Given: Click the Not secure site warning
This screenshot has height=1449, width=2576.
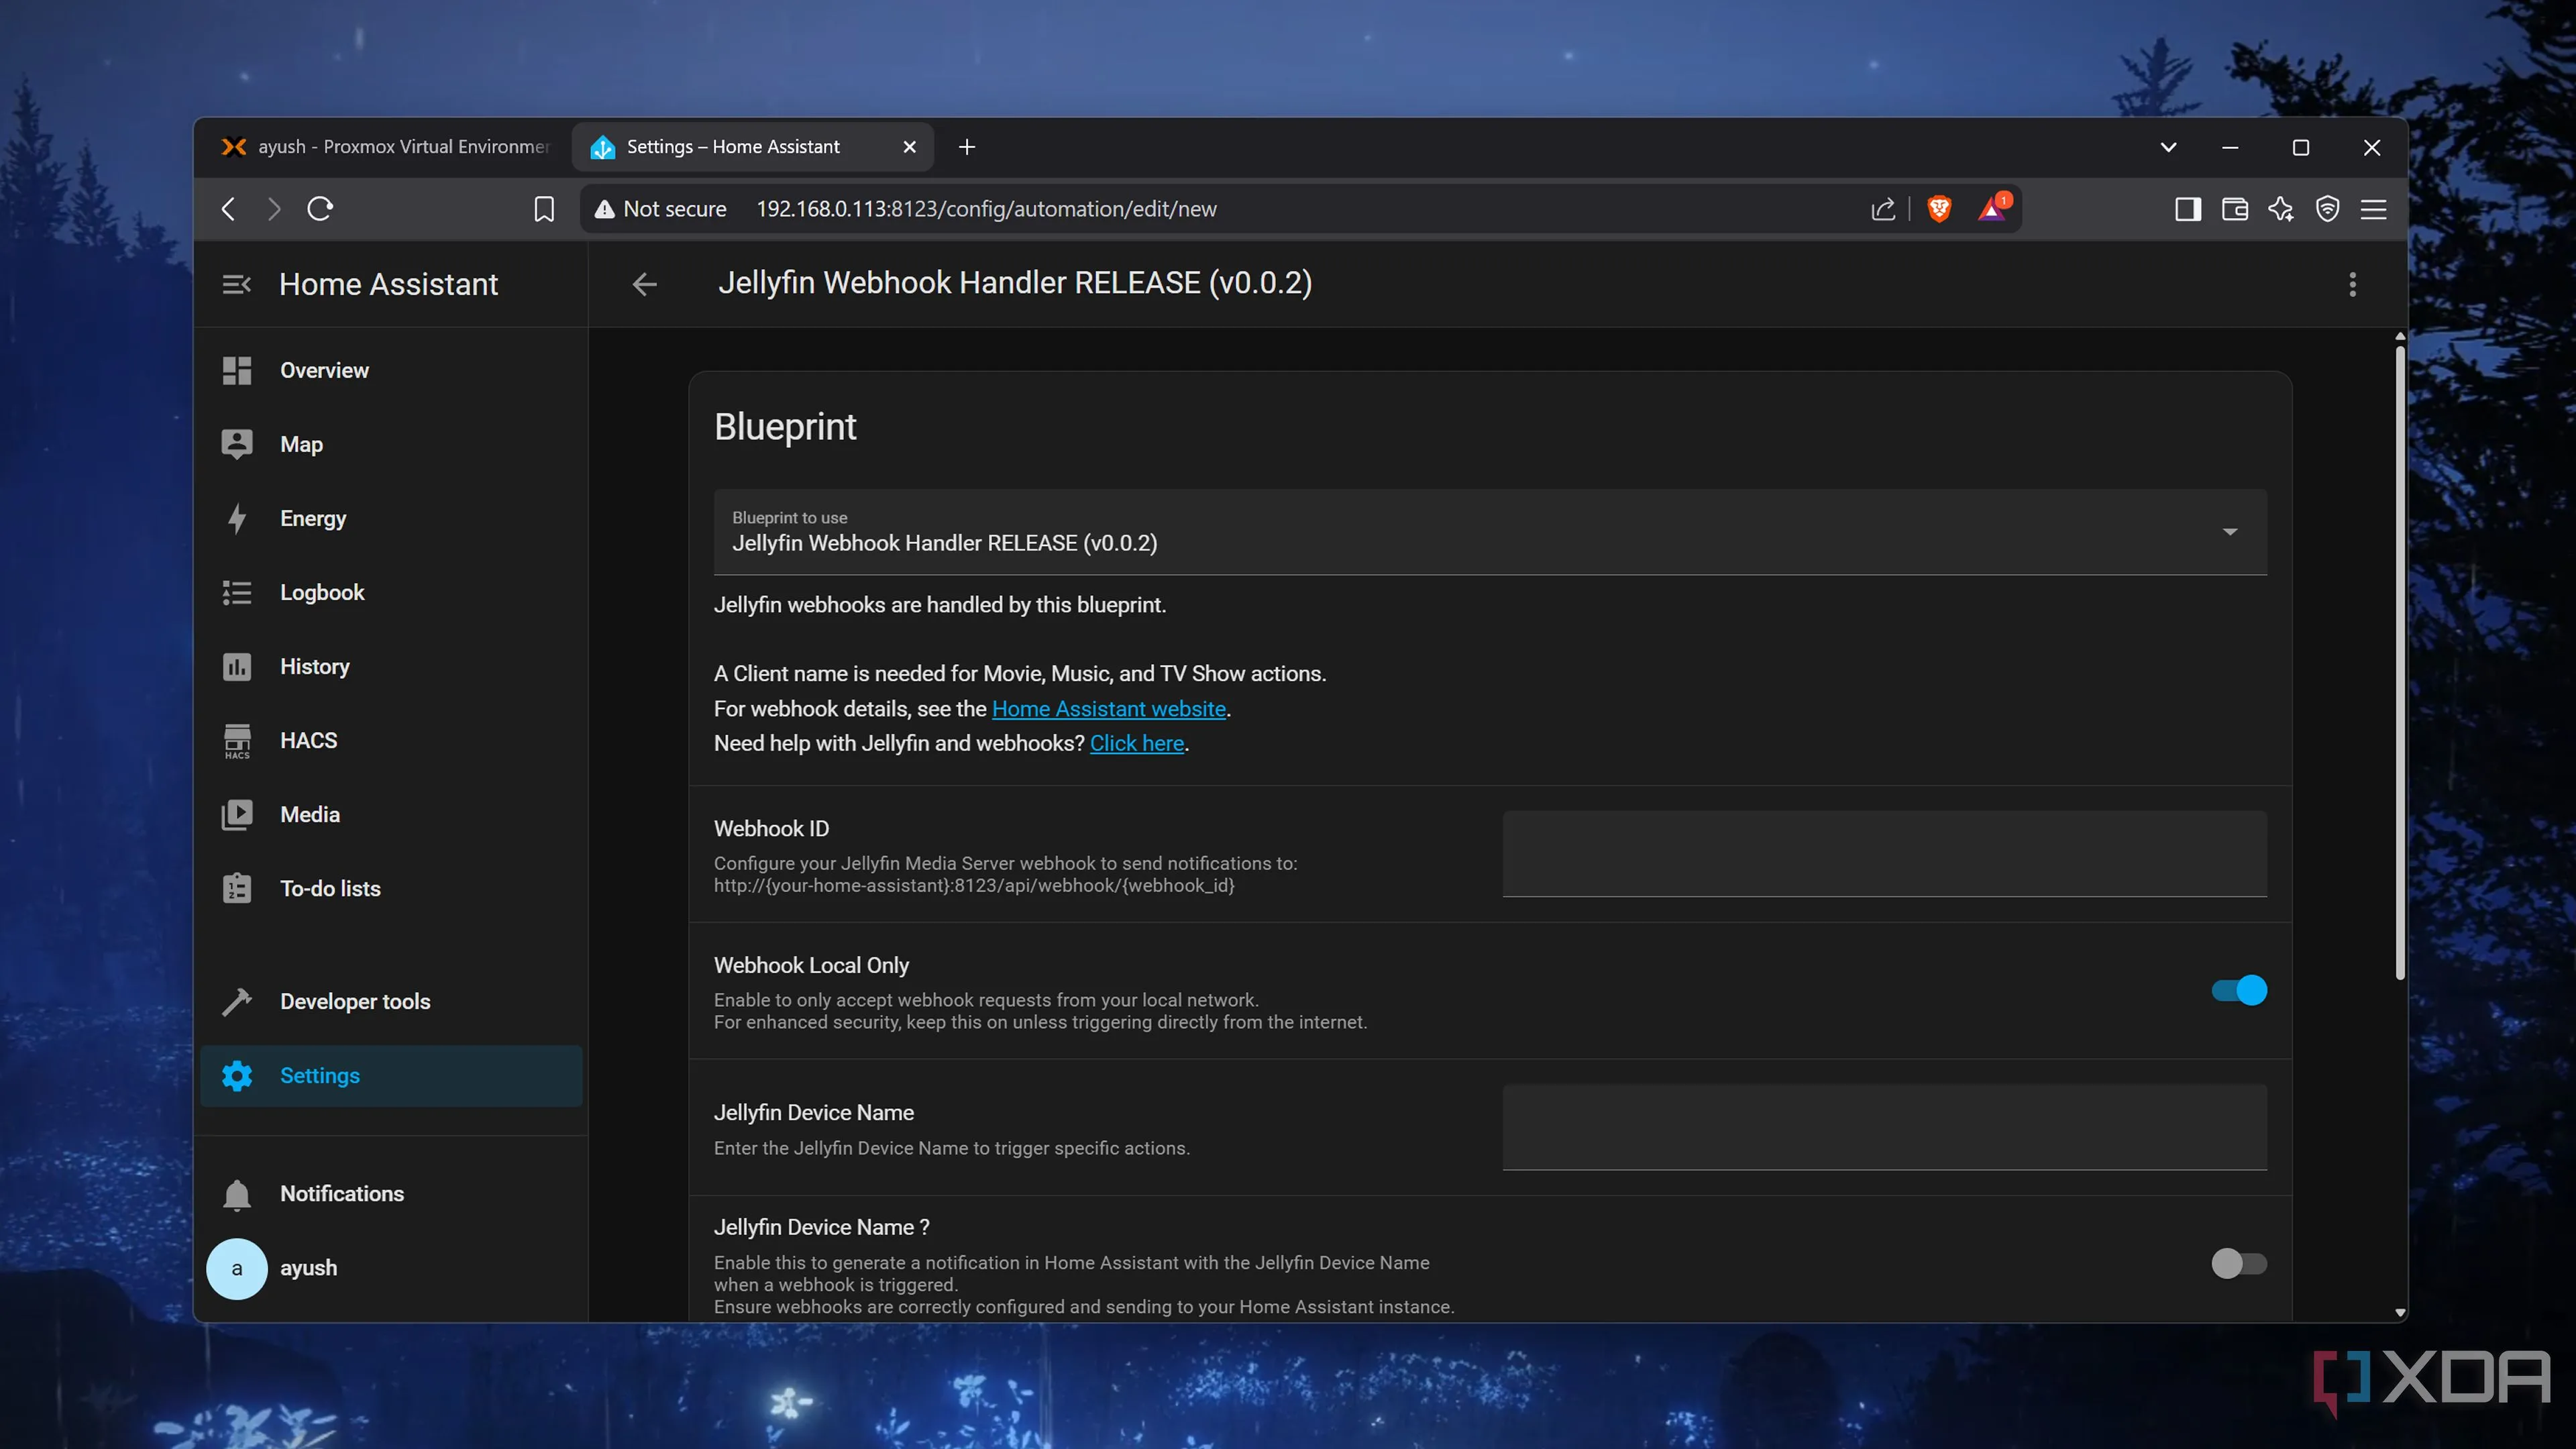Looking at the screenshot, I should 661,209.
